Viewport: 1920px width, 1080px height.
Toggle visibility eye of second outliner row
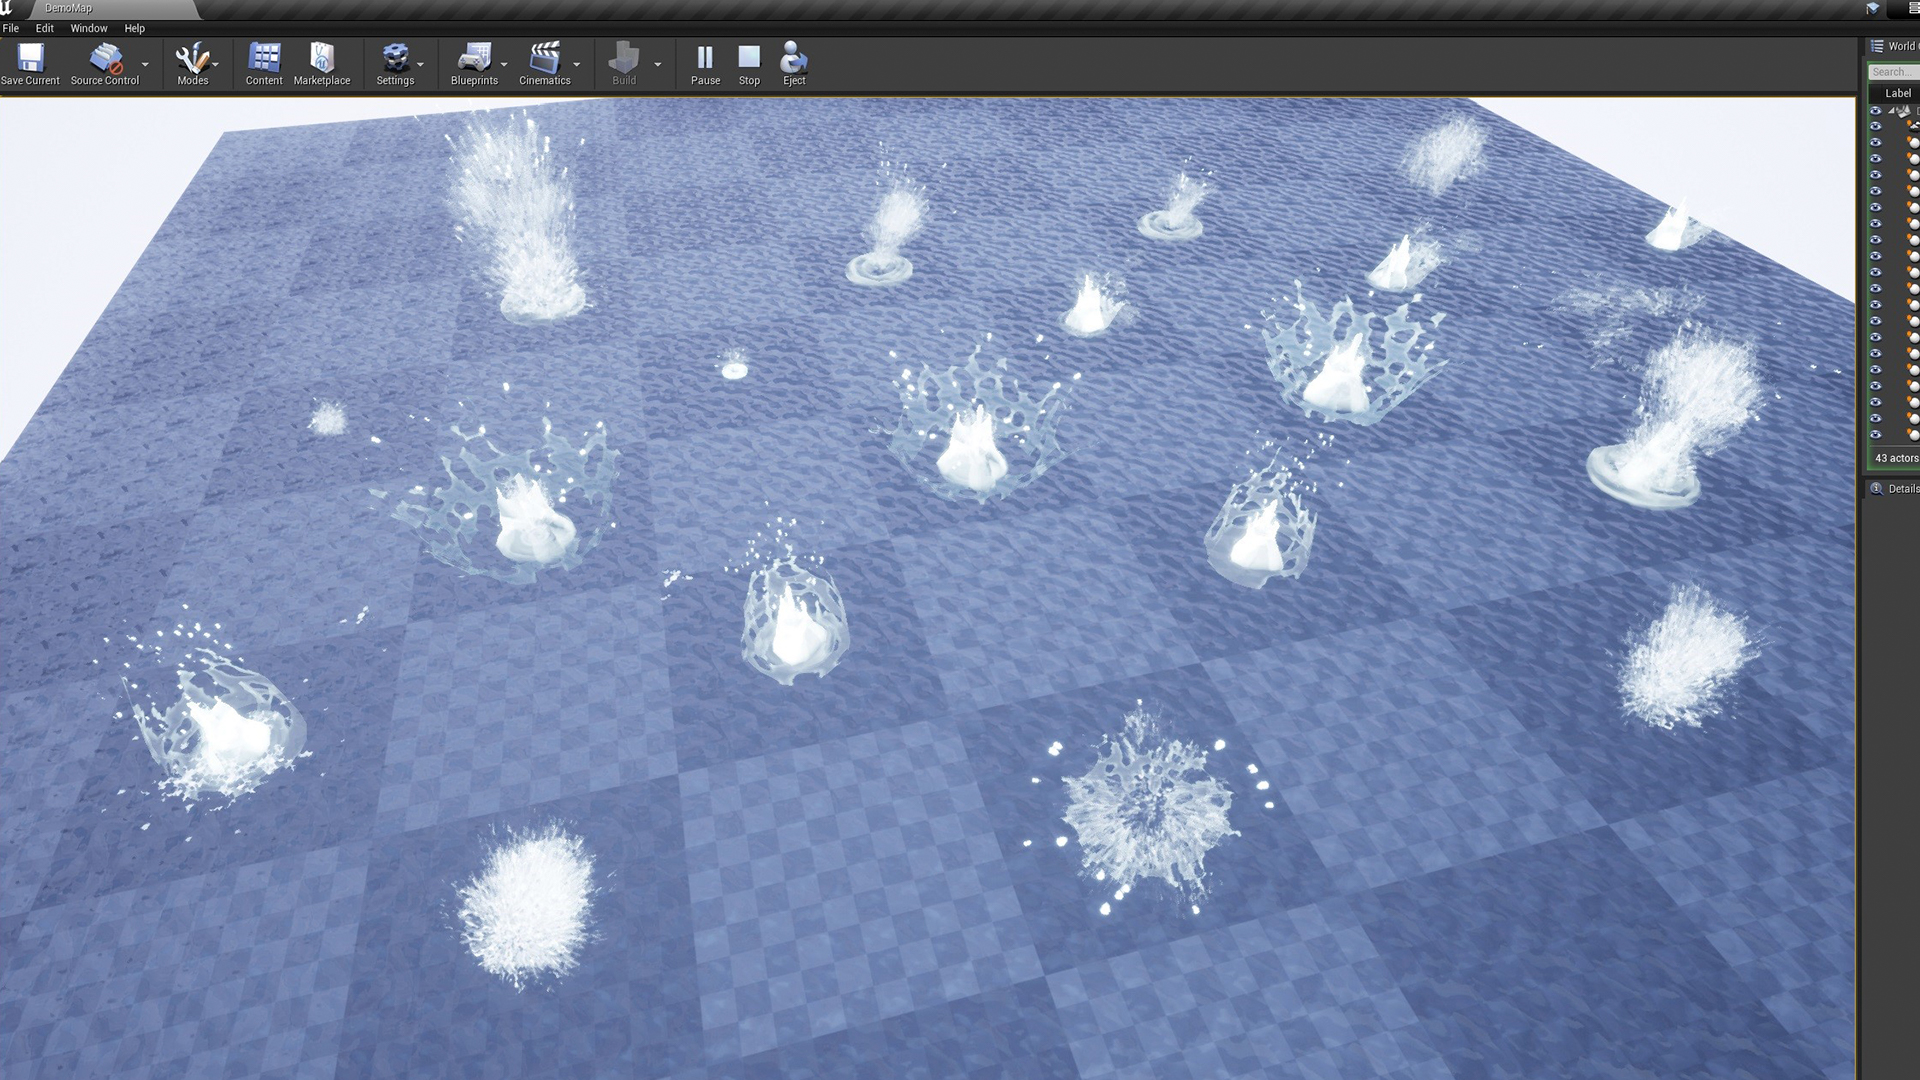(x=1876, y=127)
